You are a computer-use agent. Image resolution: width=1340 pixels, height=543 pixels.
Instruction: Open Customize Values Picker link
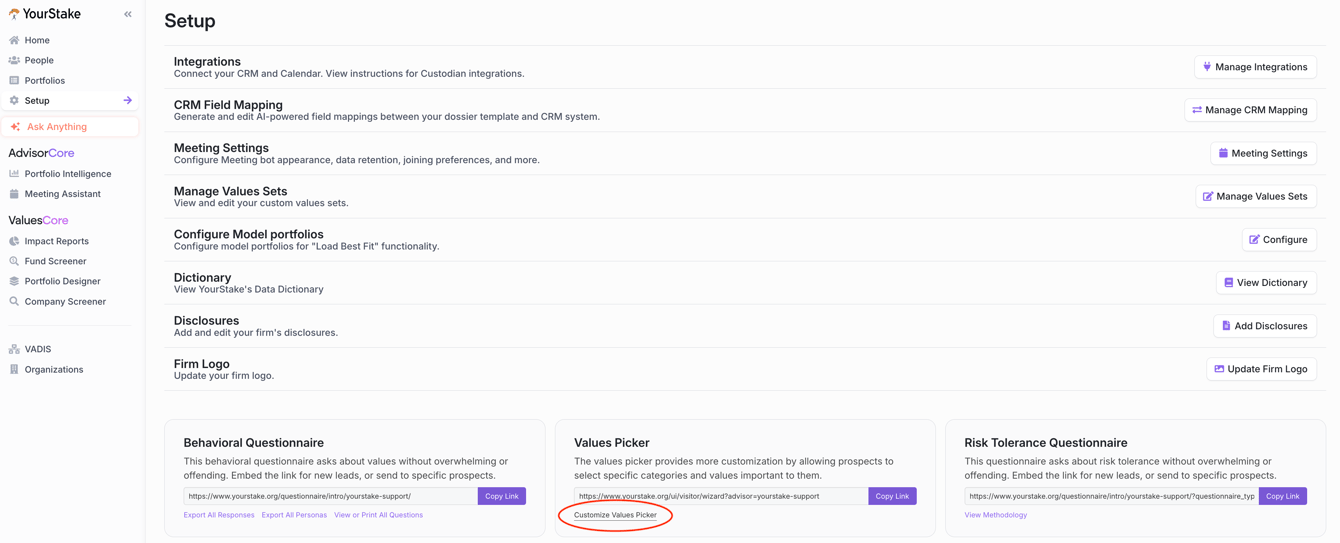pos(615,515)
